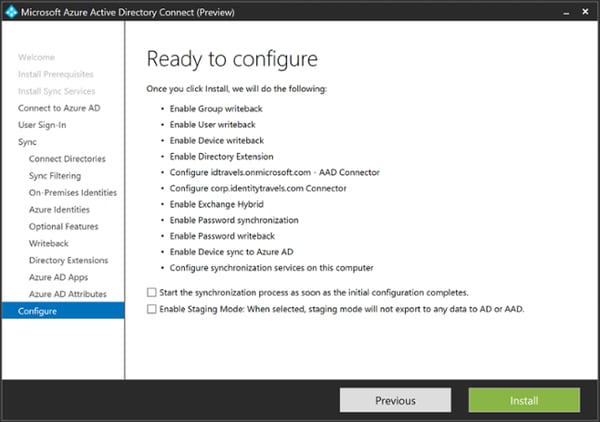Enable start synchronization process checkbox

click(152, 293)
